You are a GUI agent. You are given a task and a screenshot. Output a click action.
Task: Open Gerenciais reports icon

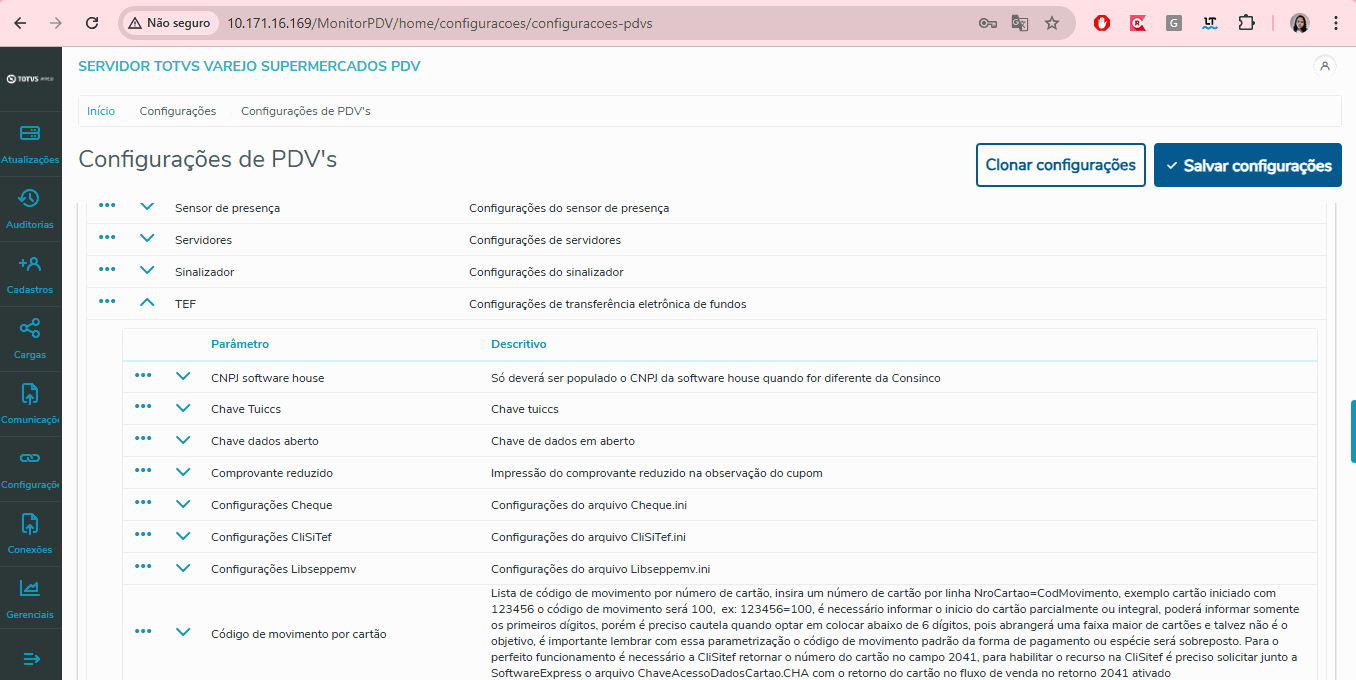pos(30,598)
